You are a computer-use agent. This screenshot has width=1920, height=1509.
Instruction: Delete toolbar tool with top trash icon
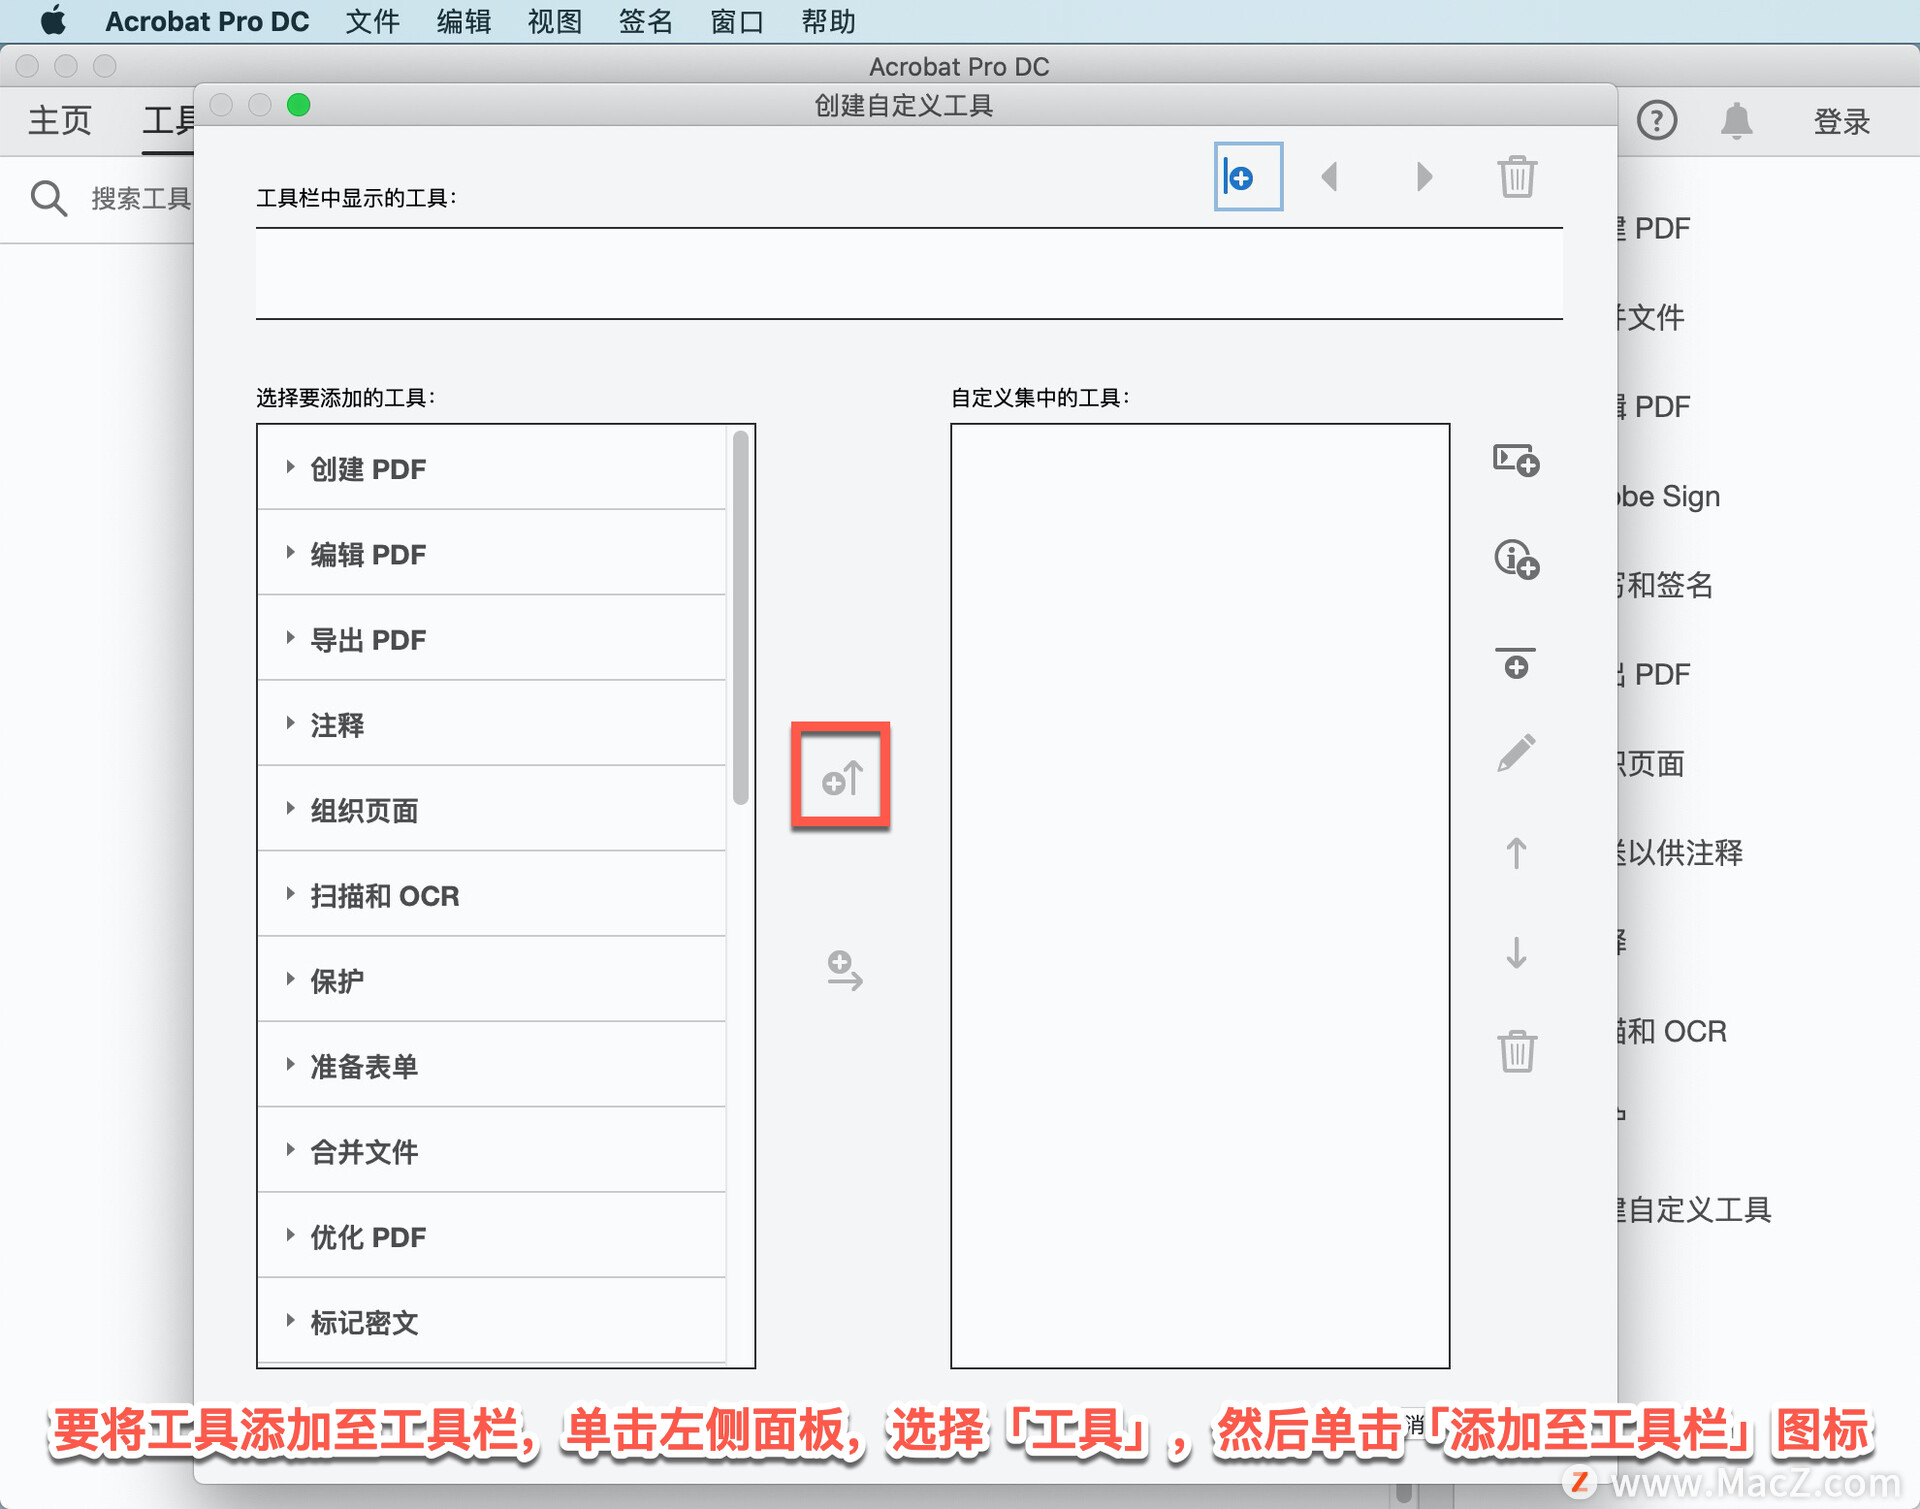point(1516,177)
